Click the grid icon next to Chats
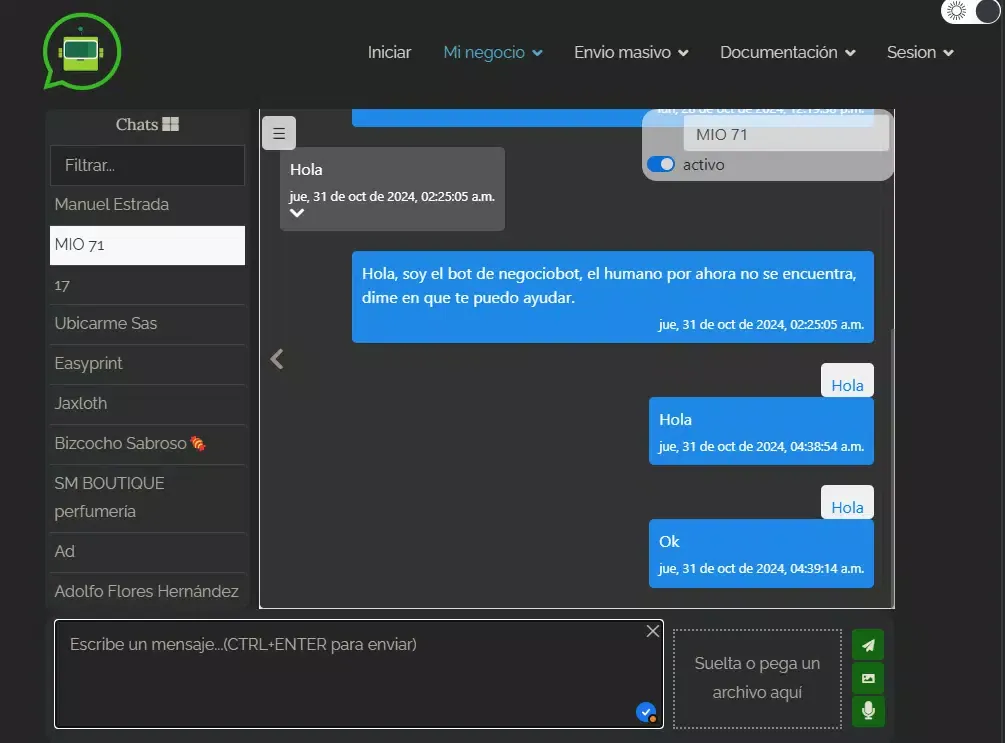 171,124
